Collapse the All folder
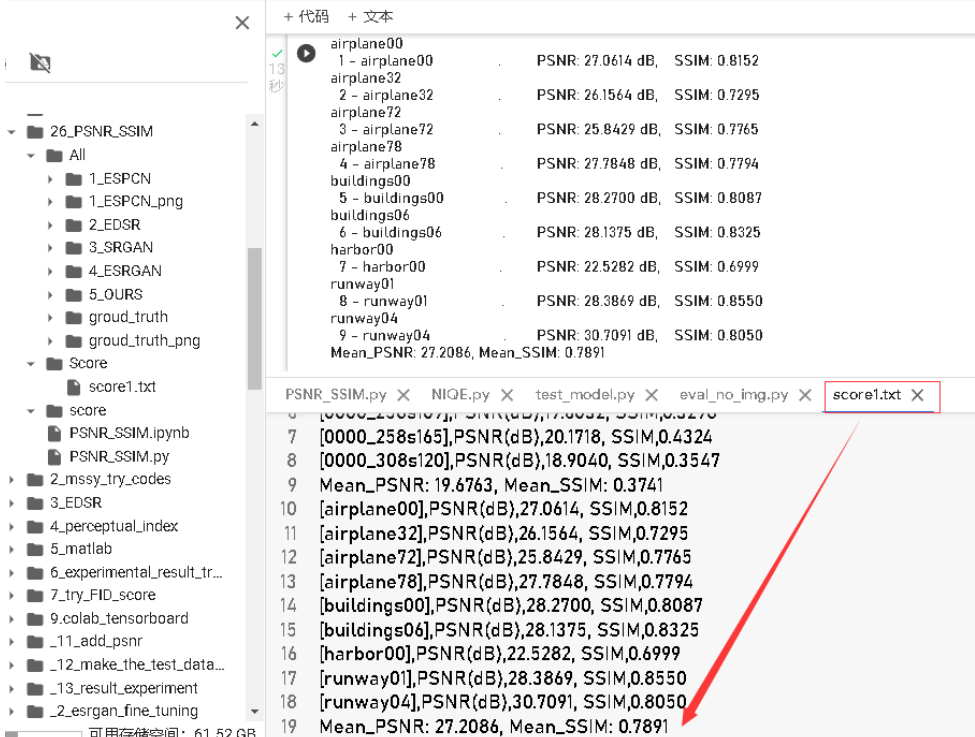 click(30, 155)
